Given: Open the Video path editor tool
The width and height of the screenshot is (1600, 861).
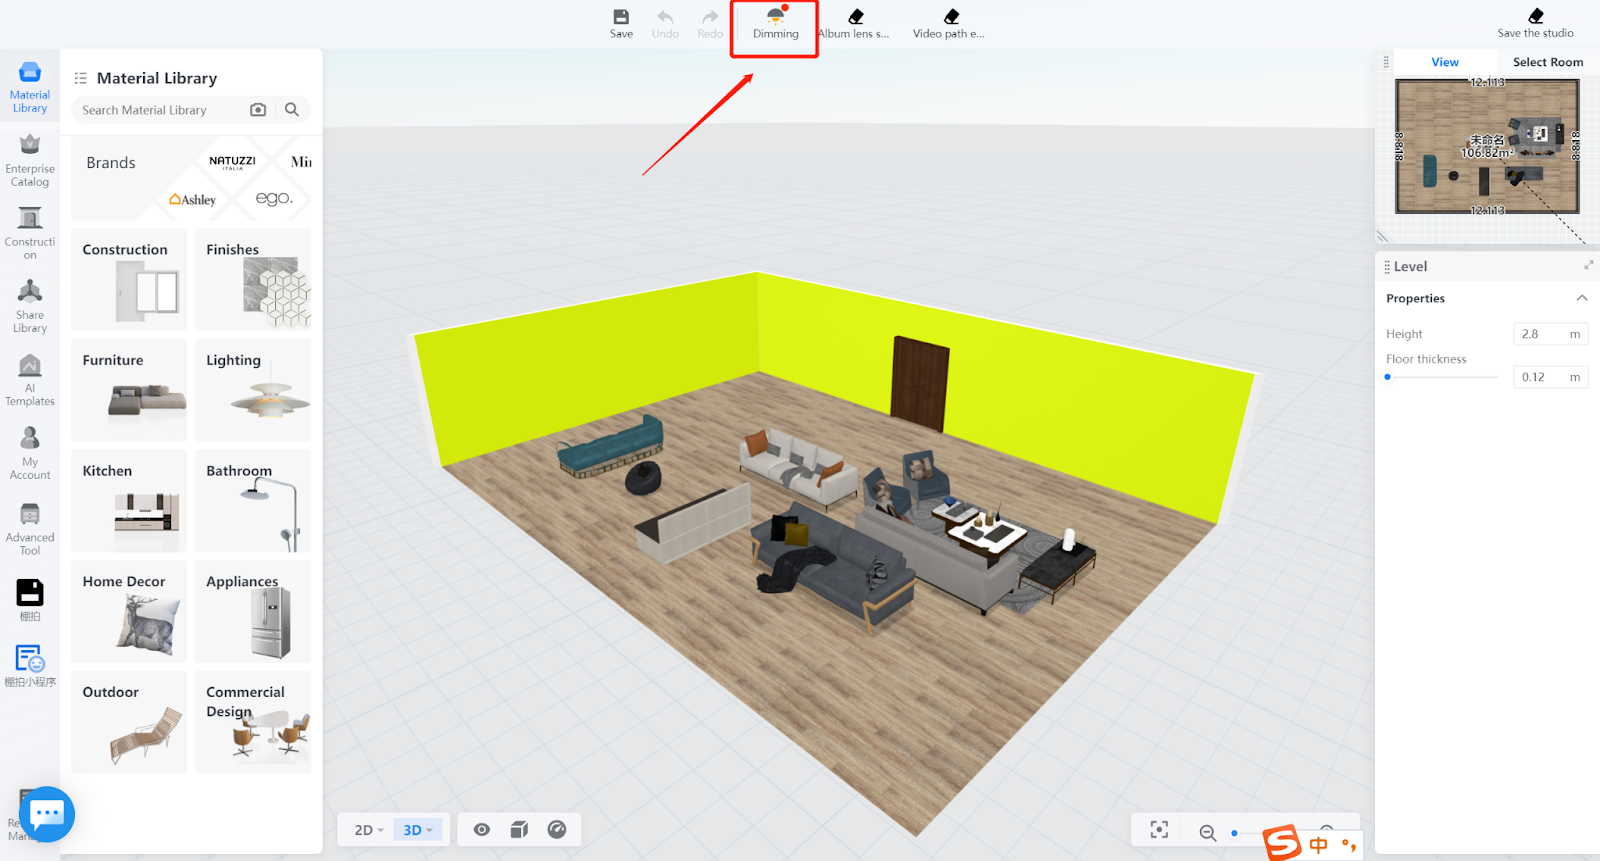Looking at the screenshot, I should [x=949, y=24].
